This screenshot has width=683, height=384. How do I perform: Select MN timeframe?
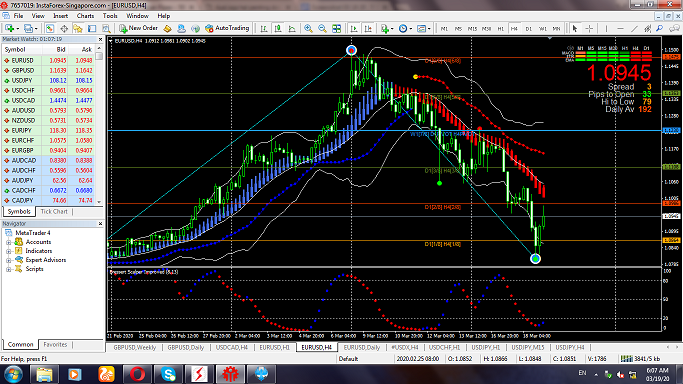coord(556,28)
